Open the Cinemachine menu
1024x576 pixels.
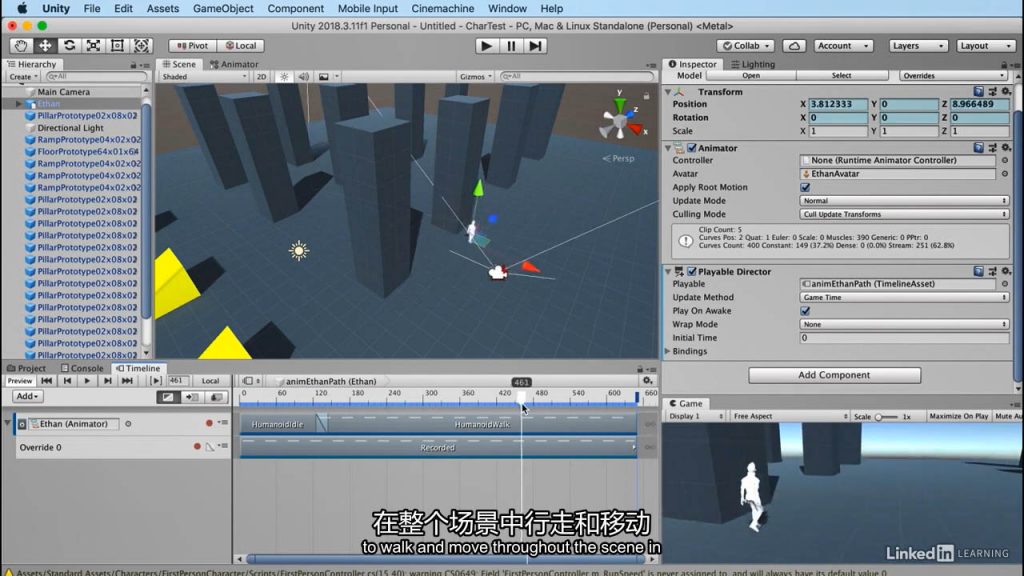(443, 8)
